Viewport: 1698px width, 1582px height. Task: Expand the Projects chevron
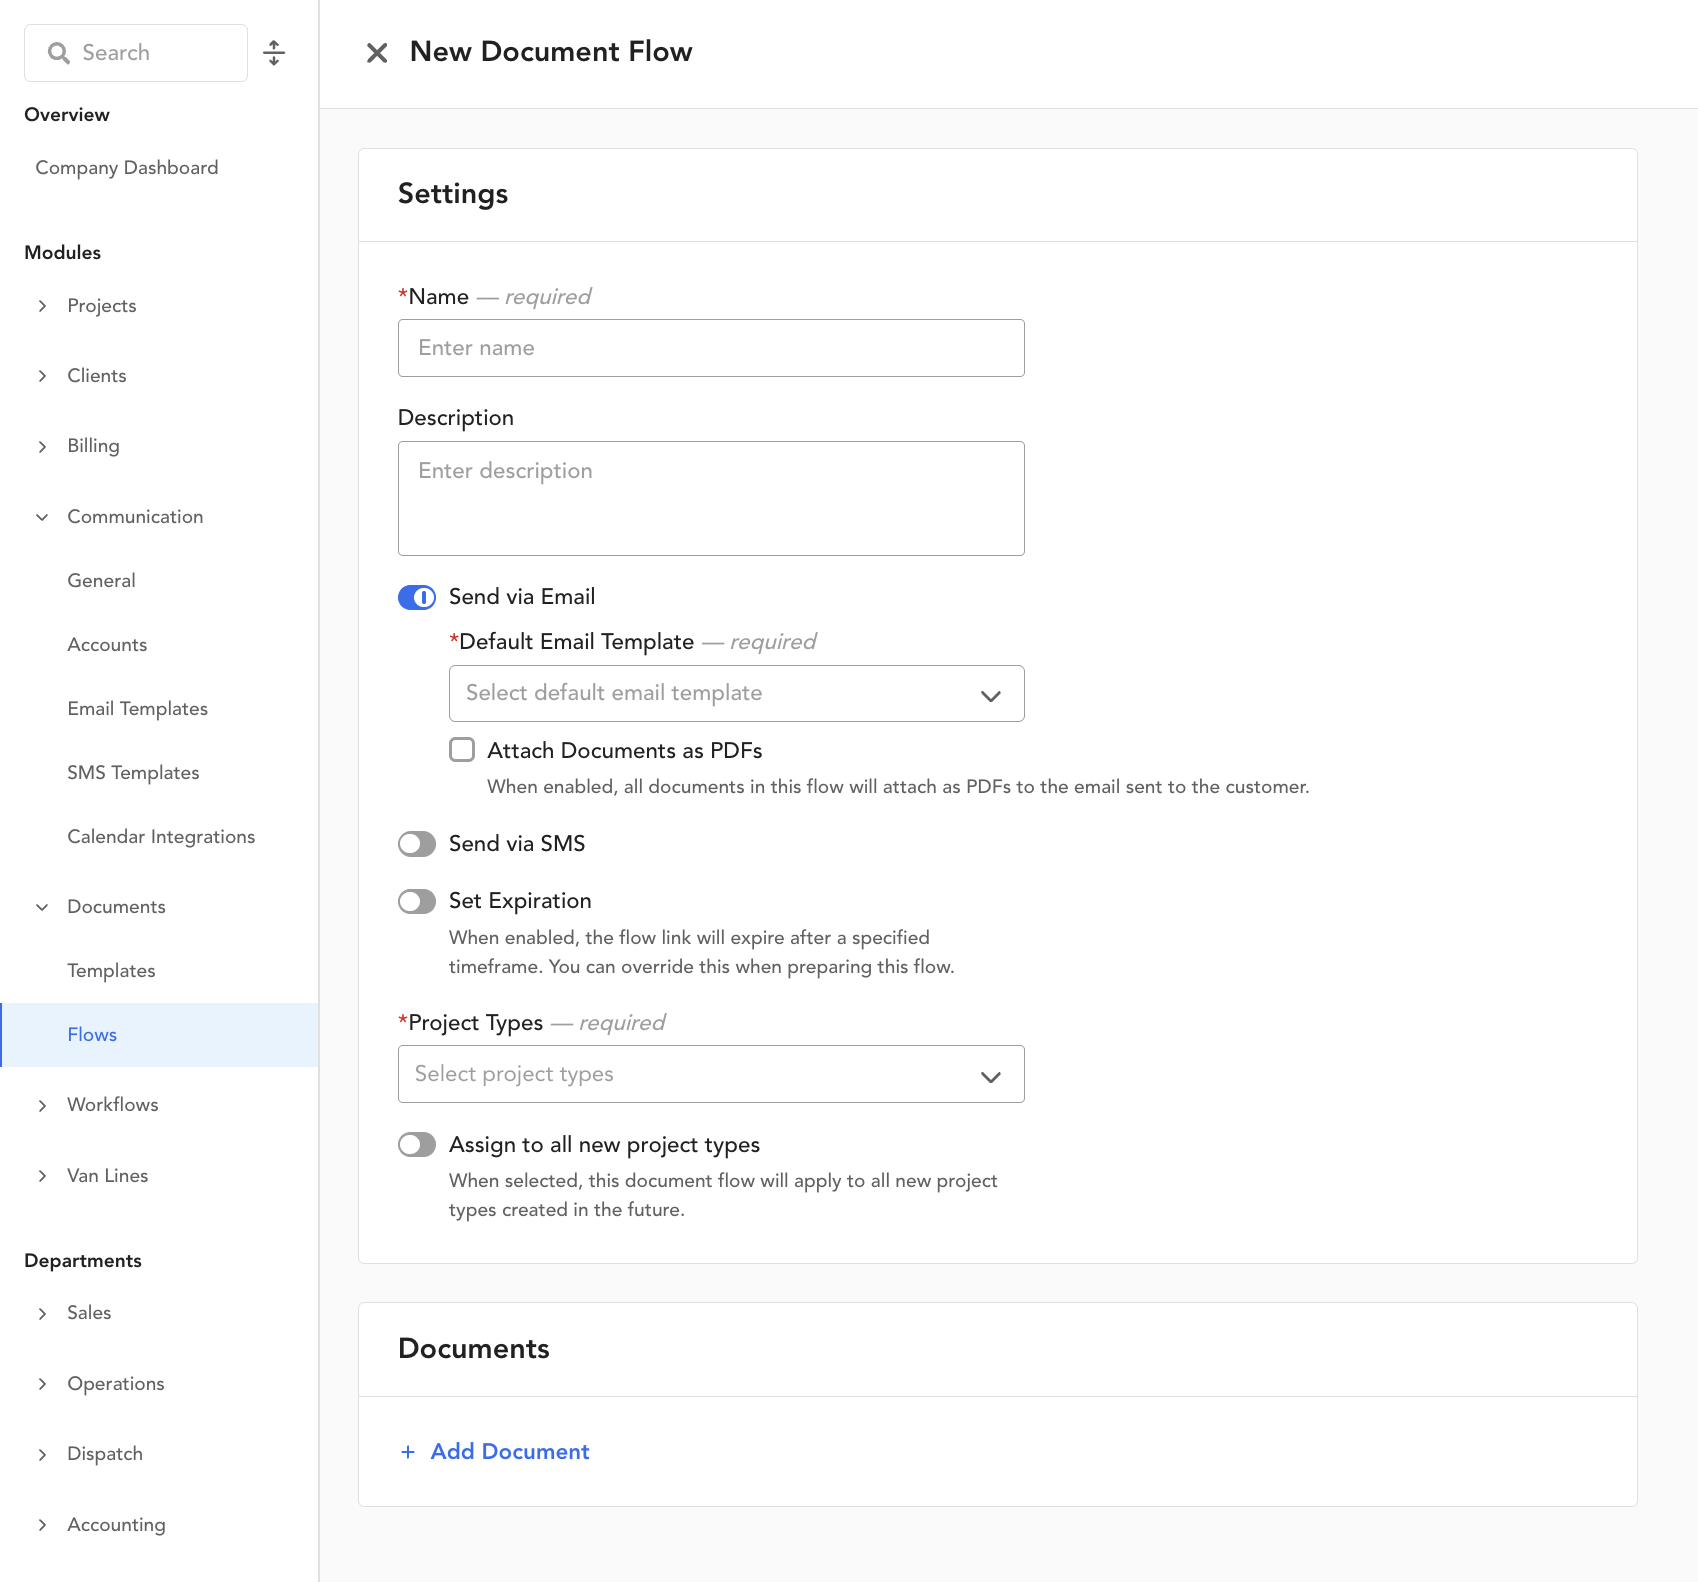[42, 306]
